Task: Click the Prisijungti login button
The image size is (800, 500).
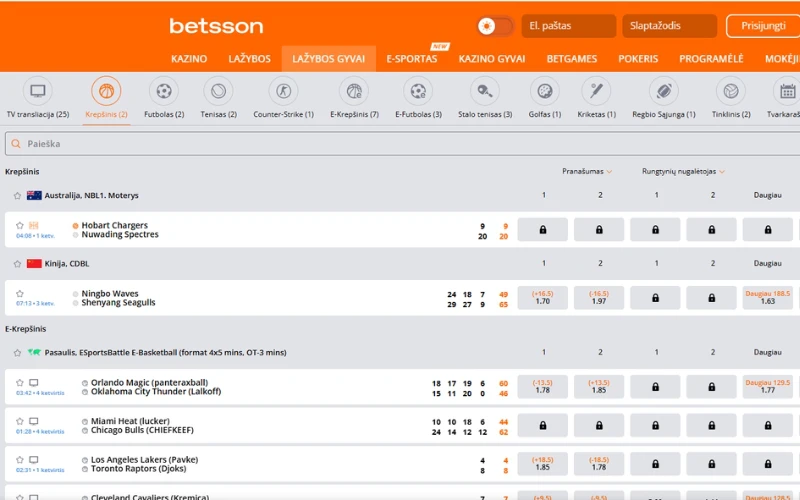Action: tap(763, 26)
